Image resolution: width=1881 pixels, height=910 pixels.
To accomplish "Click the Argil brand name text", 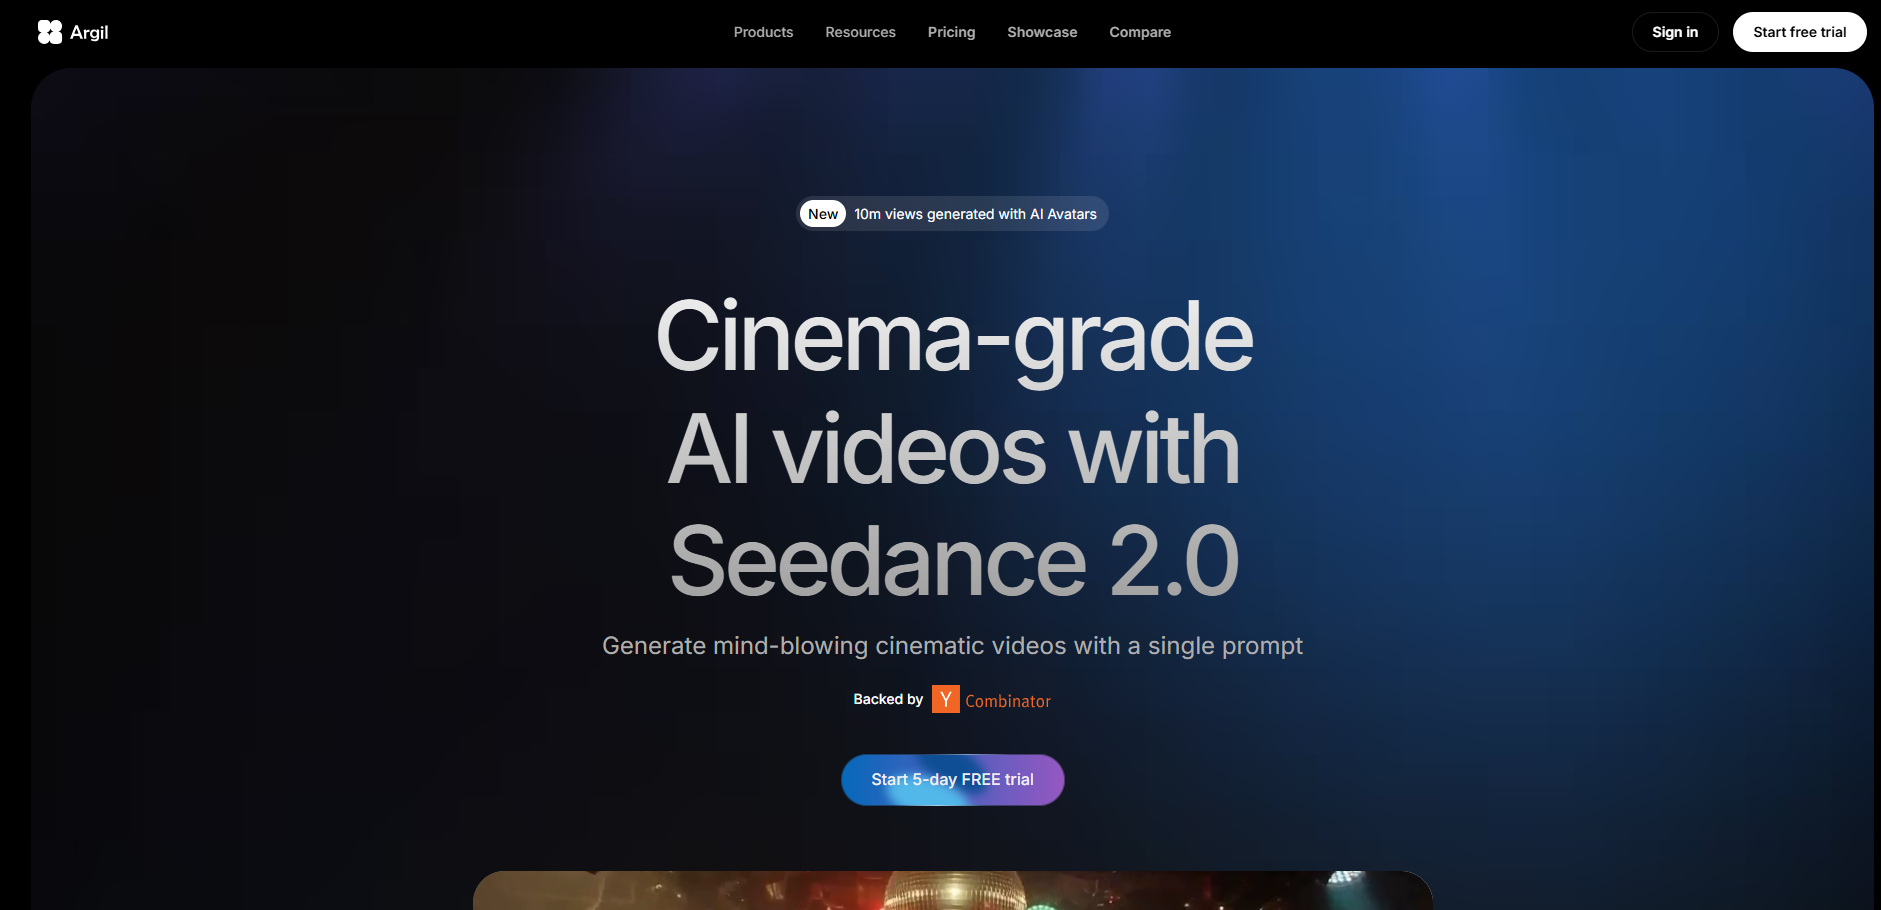I will [89, 32].
